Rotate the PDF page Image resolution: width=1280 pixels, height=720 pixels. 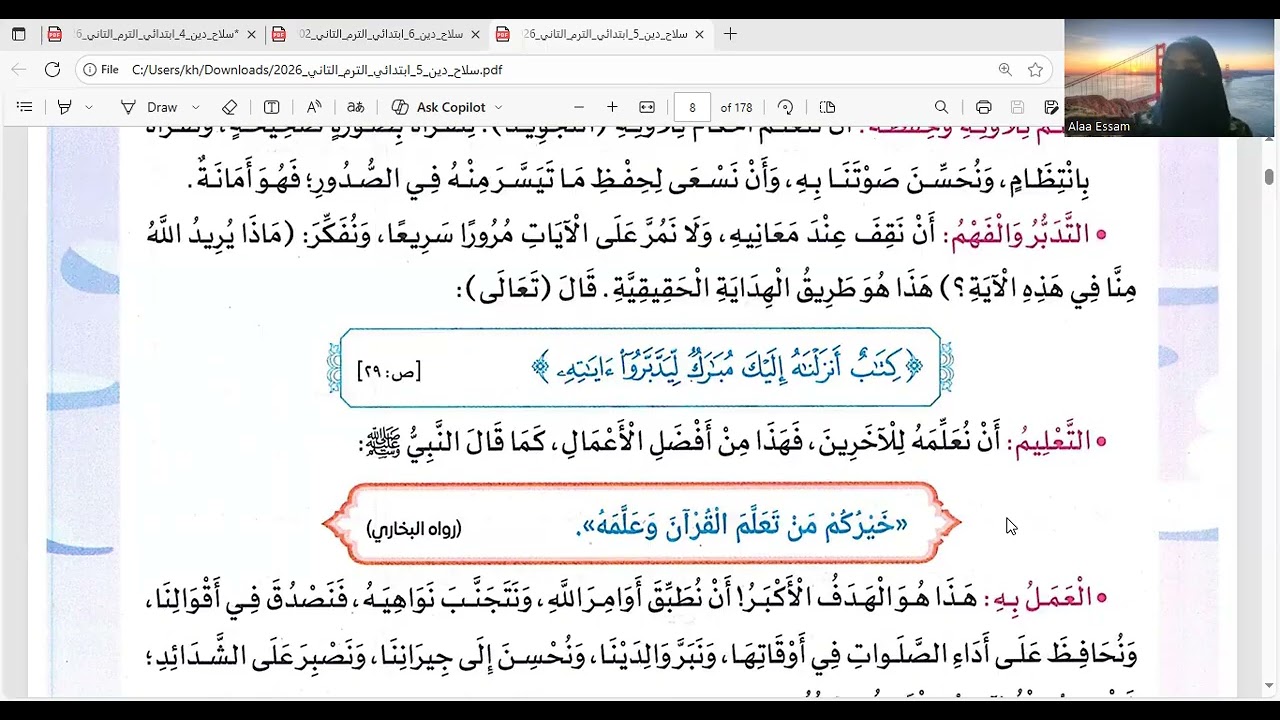(785, 107)
